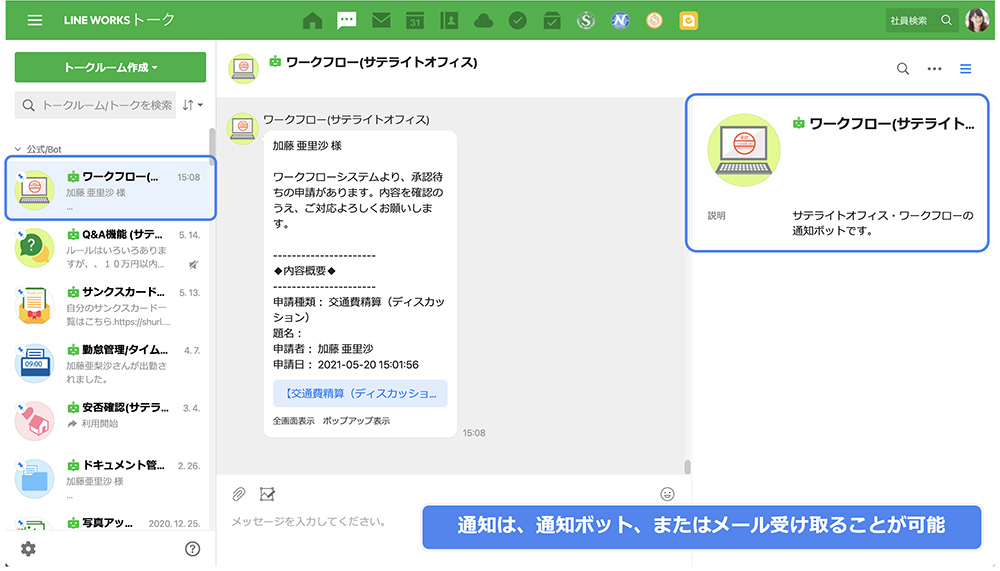This screenshot has width=1000, height=571.
Task: Open the user profile avatar
Action: pyautogui.click(x=977, y=20)
